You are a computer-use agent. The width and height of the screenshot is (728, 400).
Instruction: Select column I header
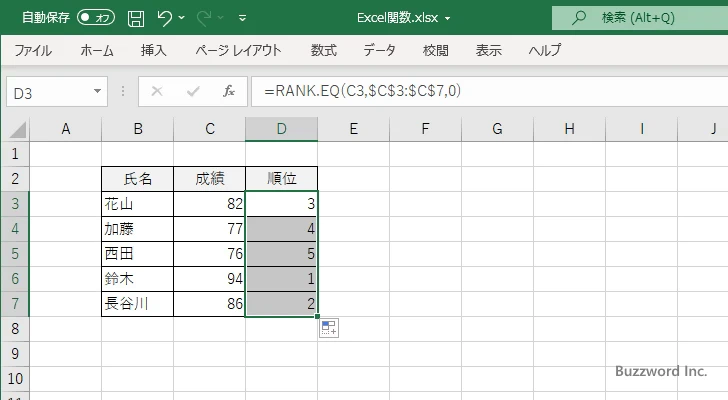click(641, 129)
